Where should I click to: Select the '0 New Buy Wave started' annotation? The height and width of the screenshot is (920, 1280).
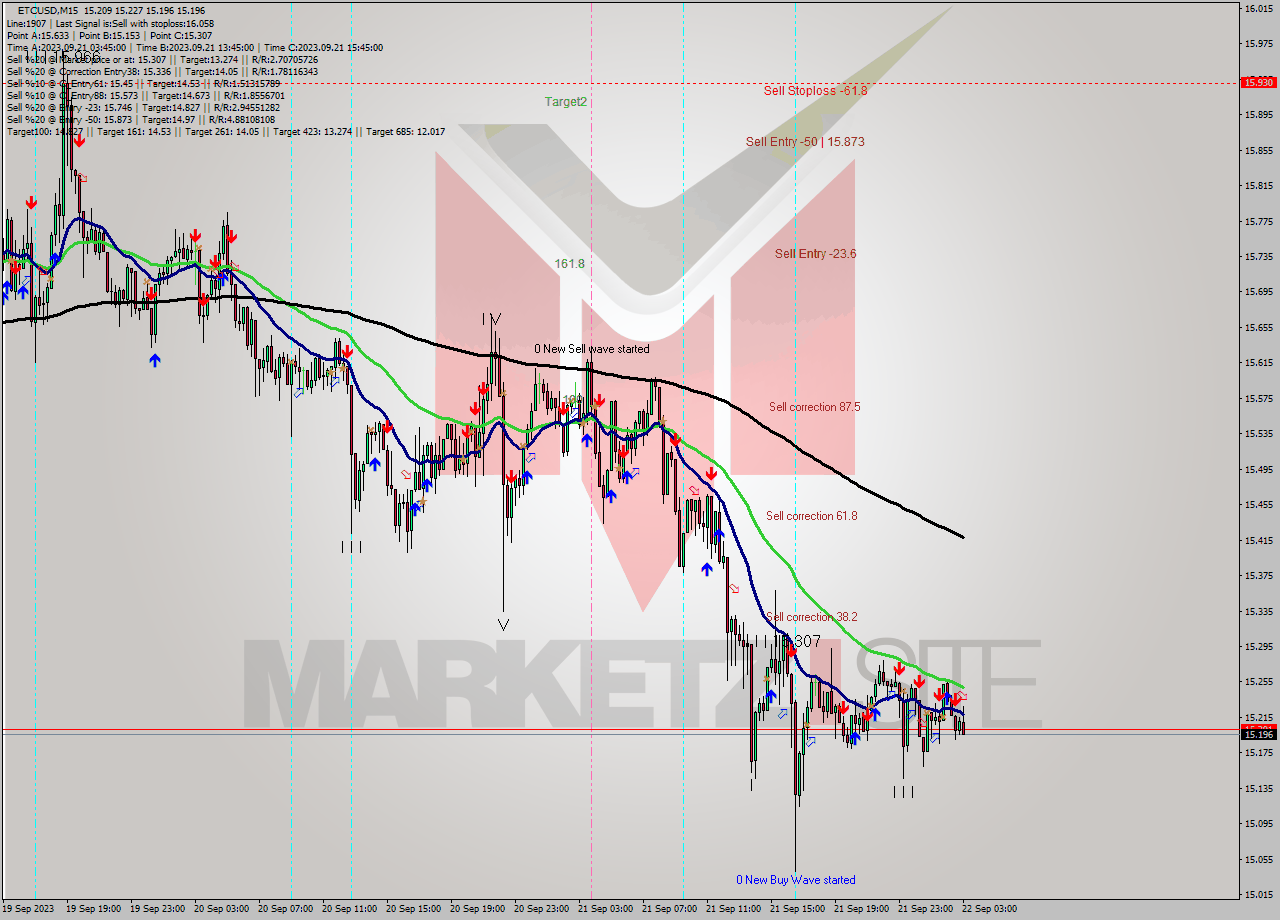pos(796,880)
